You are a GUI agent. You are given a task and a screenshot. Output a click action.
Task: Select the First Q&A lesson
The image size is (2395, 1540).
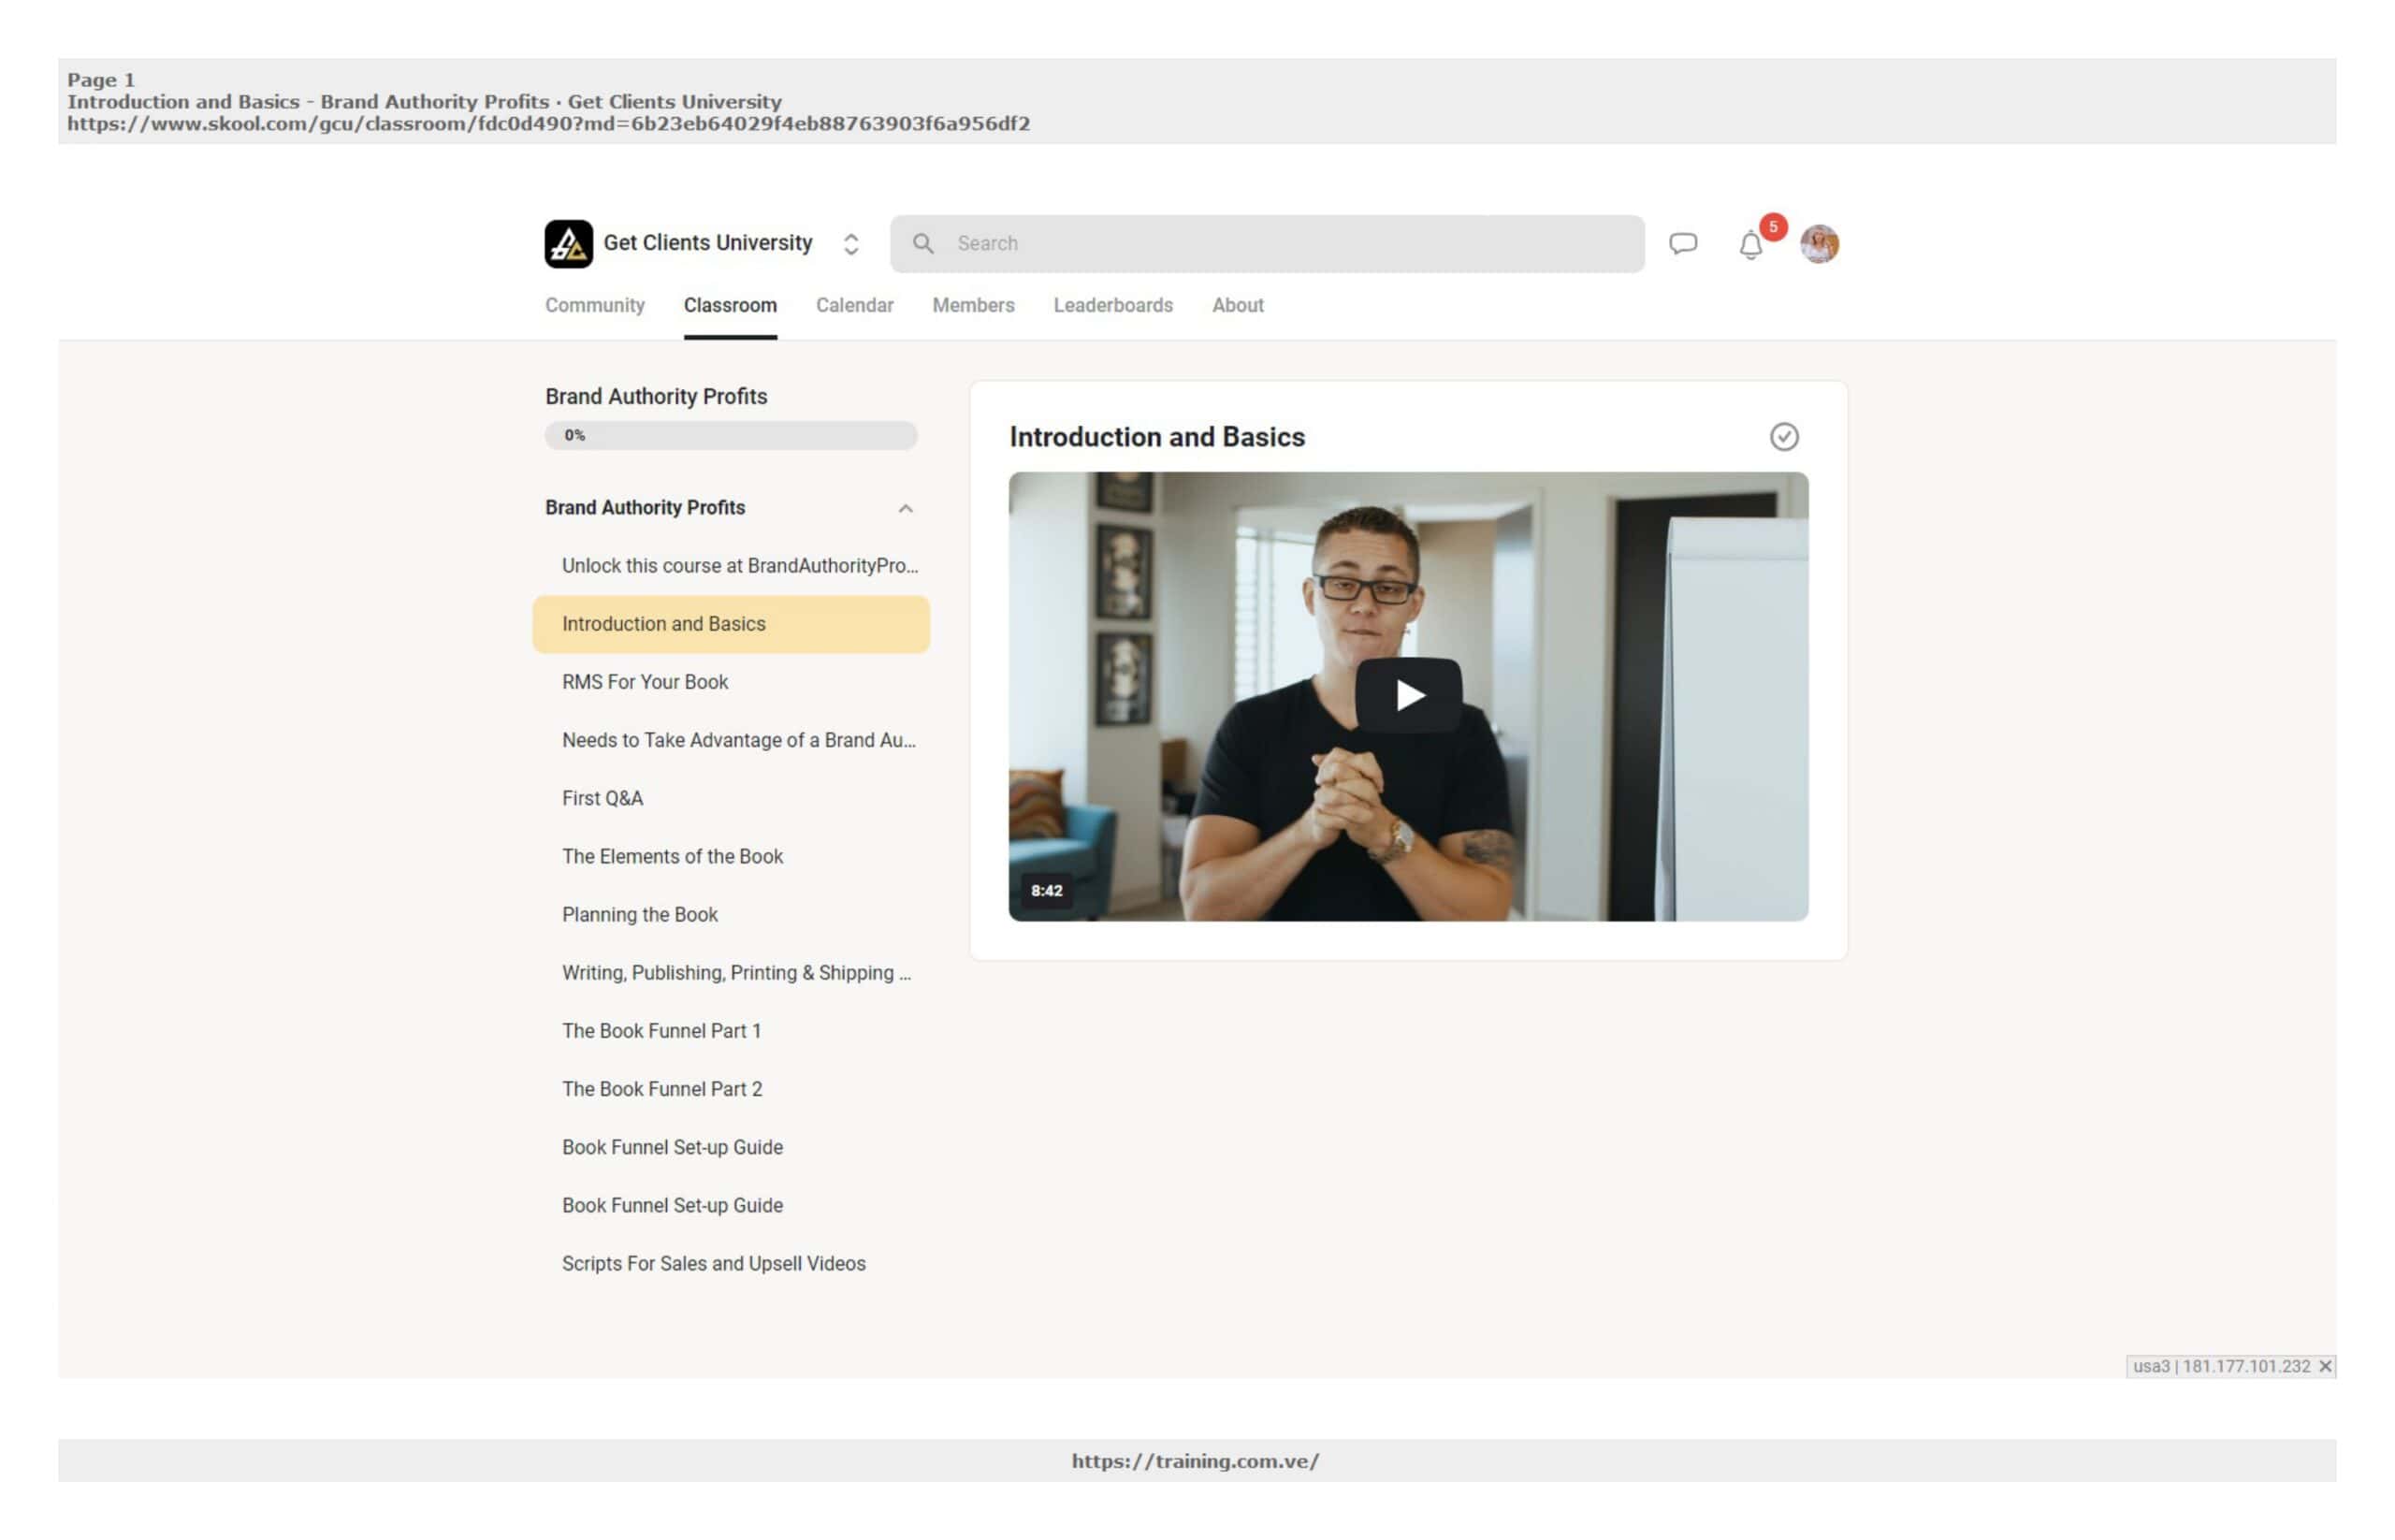602,798
